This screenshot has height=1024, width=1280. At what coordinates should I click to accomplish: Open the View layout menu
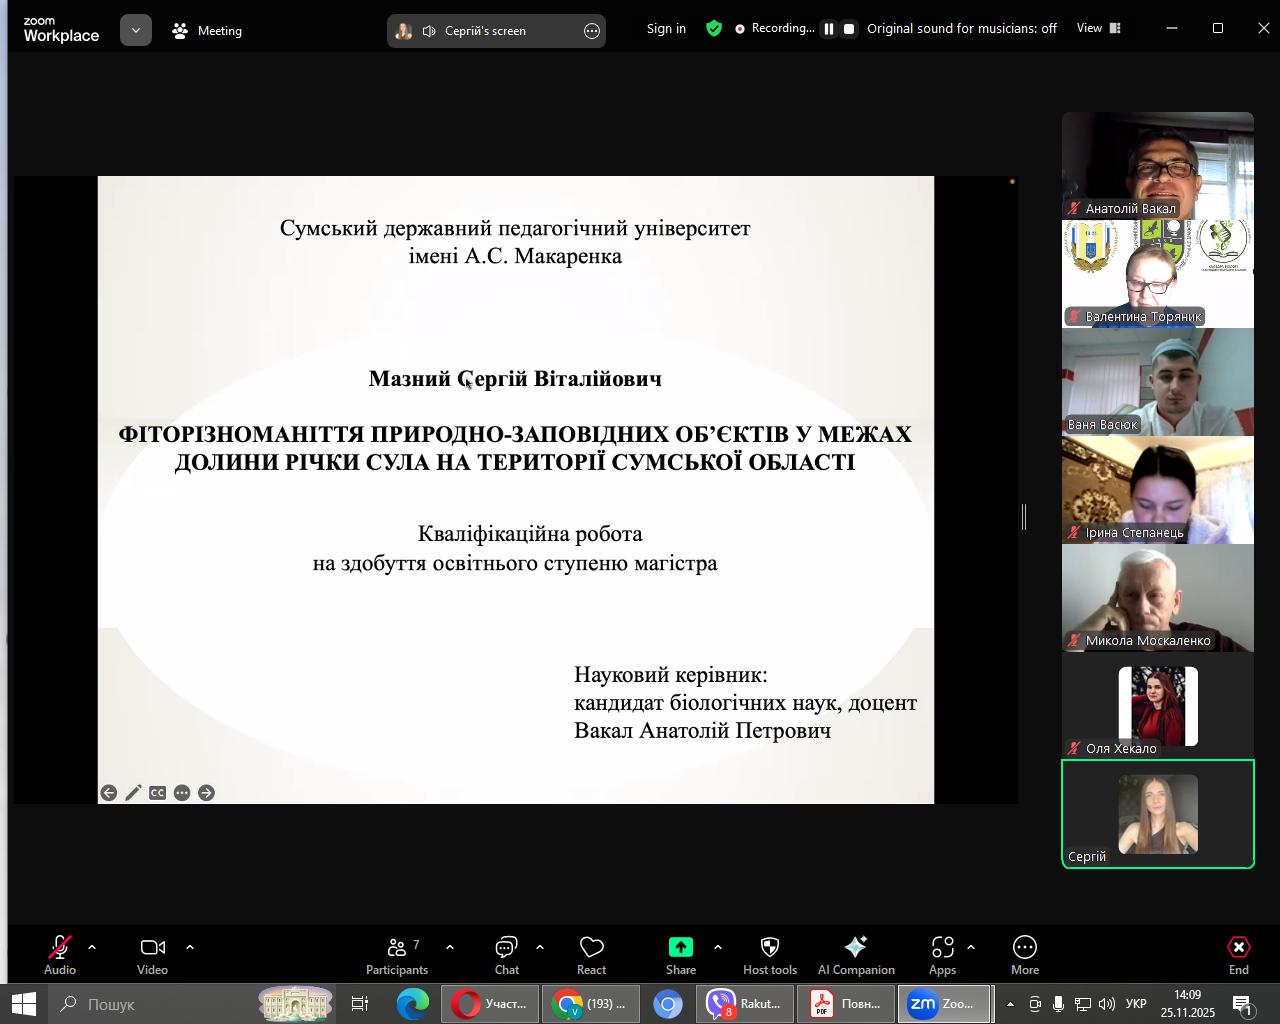[x=1098, y=29]
